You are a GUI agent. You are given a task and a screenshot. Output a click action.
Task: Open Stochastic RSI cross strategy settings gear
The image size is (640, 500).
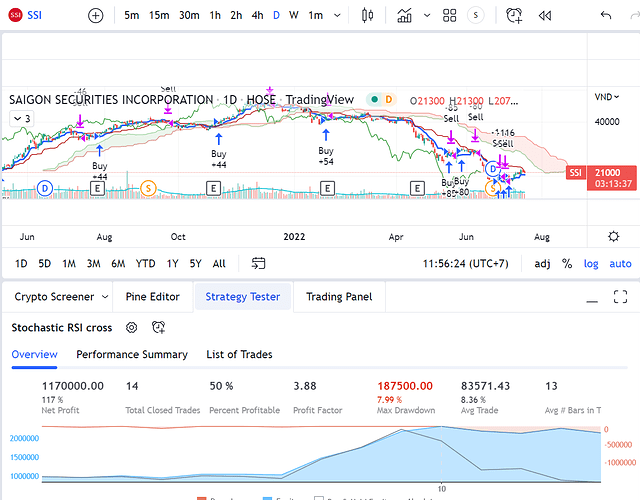coord(131,327)
